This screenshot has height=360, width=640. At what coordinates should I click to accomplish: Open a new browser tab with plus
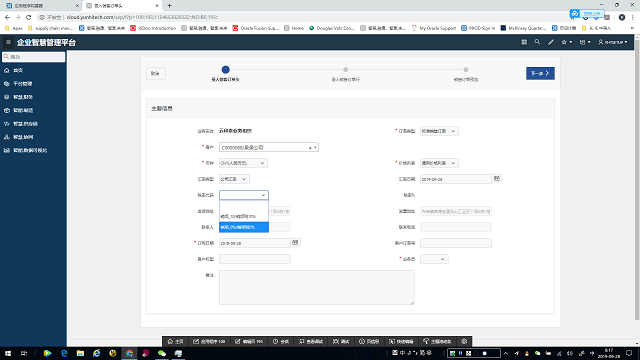point(169,6)
